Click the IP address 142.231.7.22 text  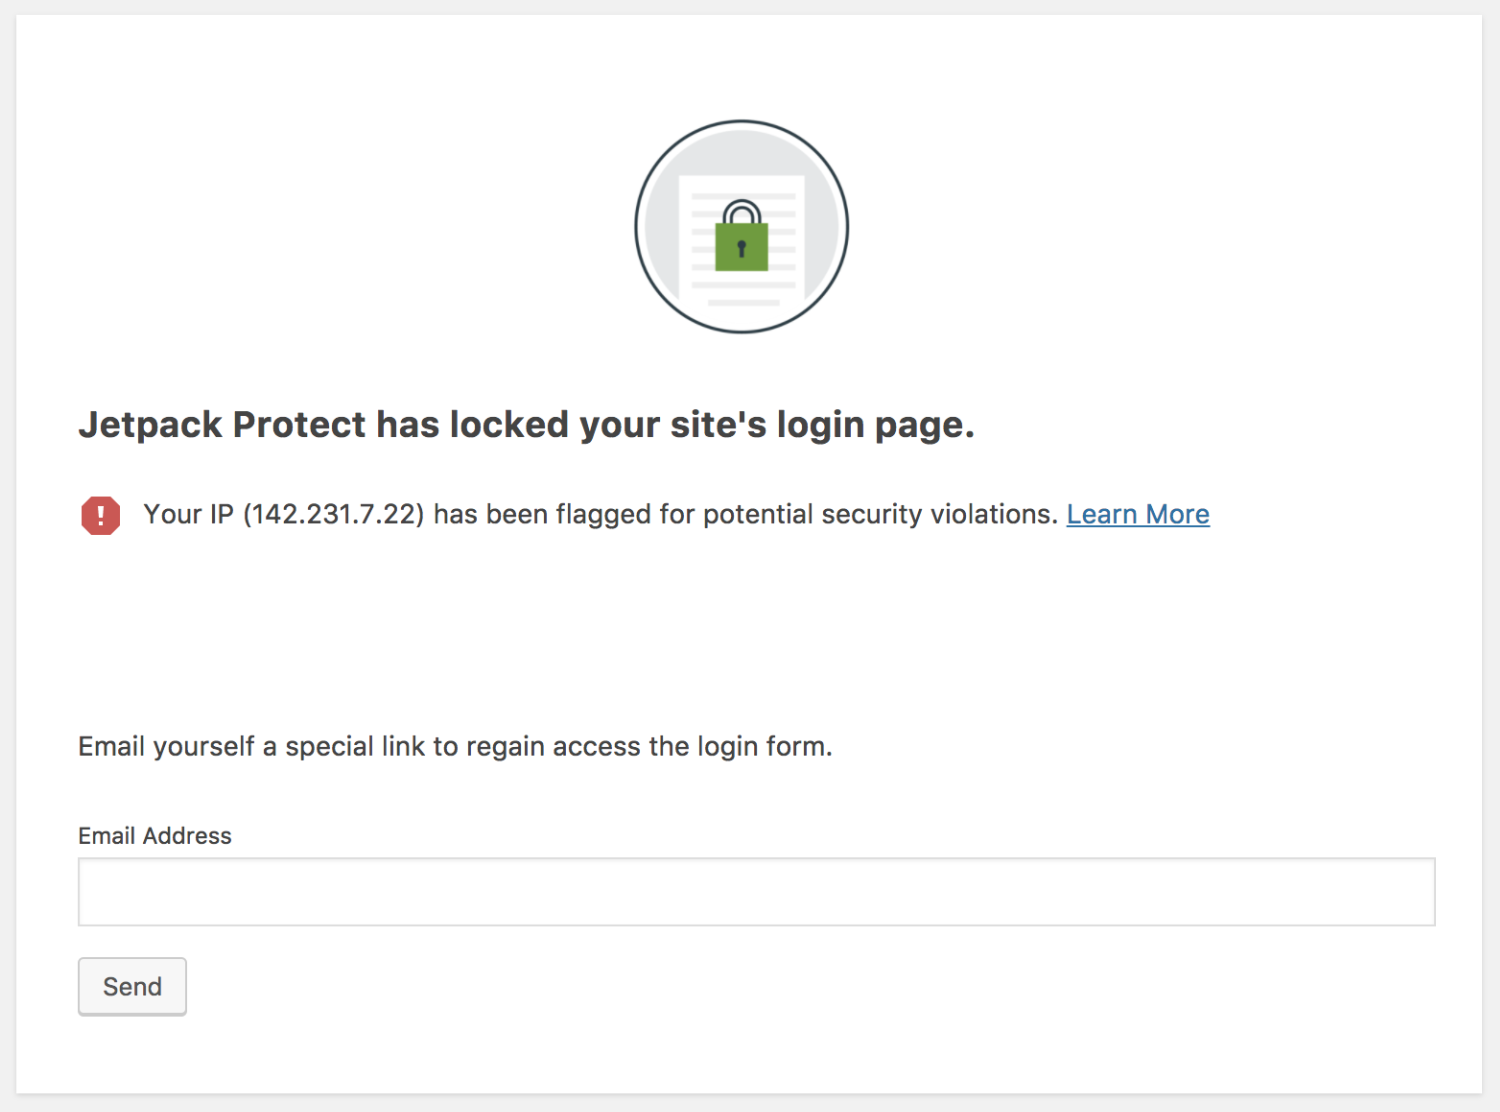click(334, 514)
